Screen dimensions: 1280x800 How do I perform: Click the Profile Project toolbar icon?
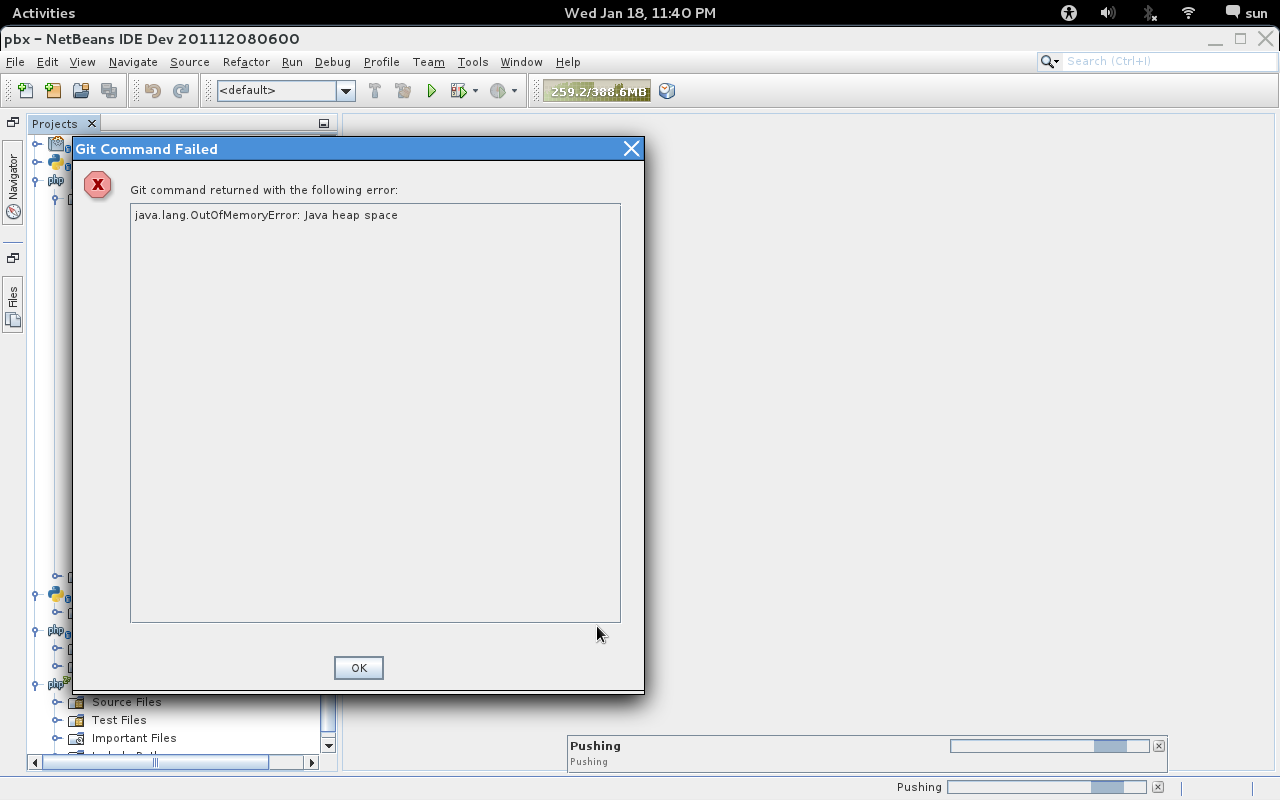pos(498,91)
